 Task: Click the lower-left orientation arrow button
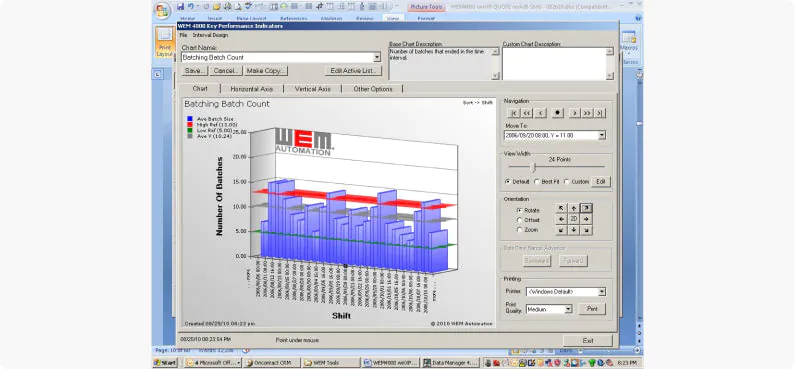point(561,230)
